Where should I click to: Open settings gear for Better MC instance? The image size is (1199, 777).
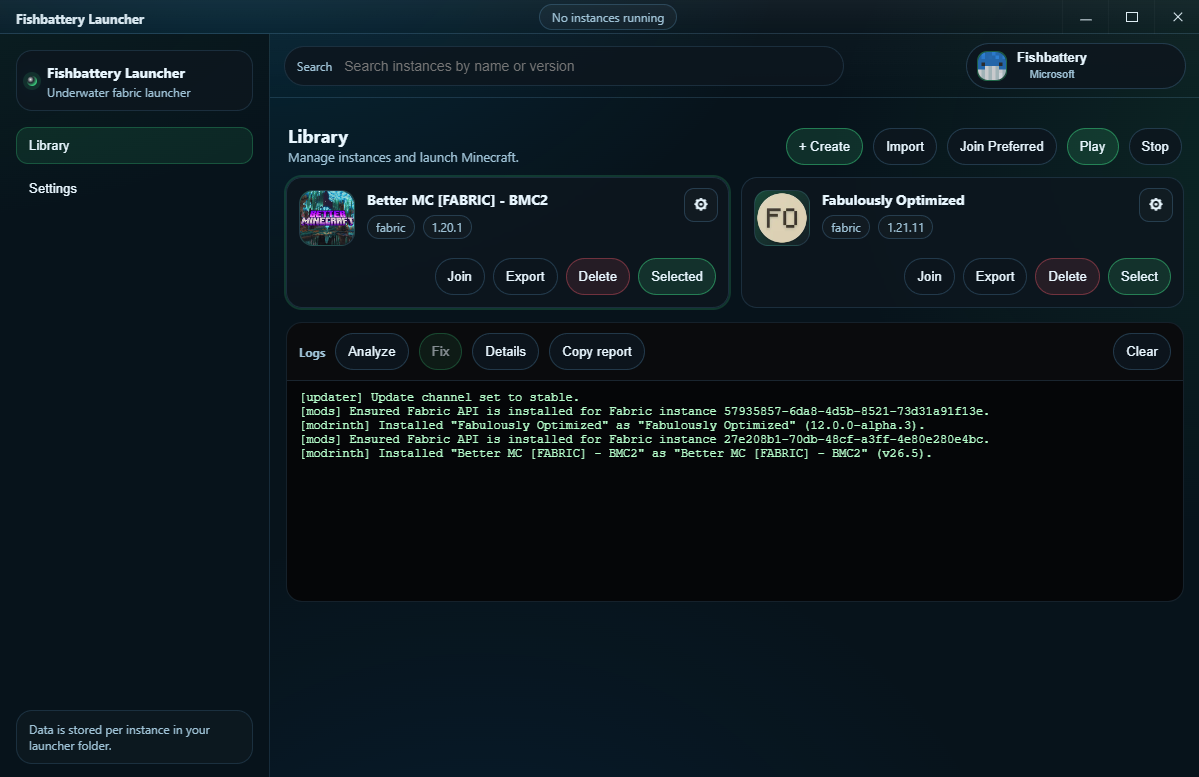[x=700, y=205]
